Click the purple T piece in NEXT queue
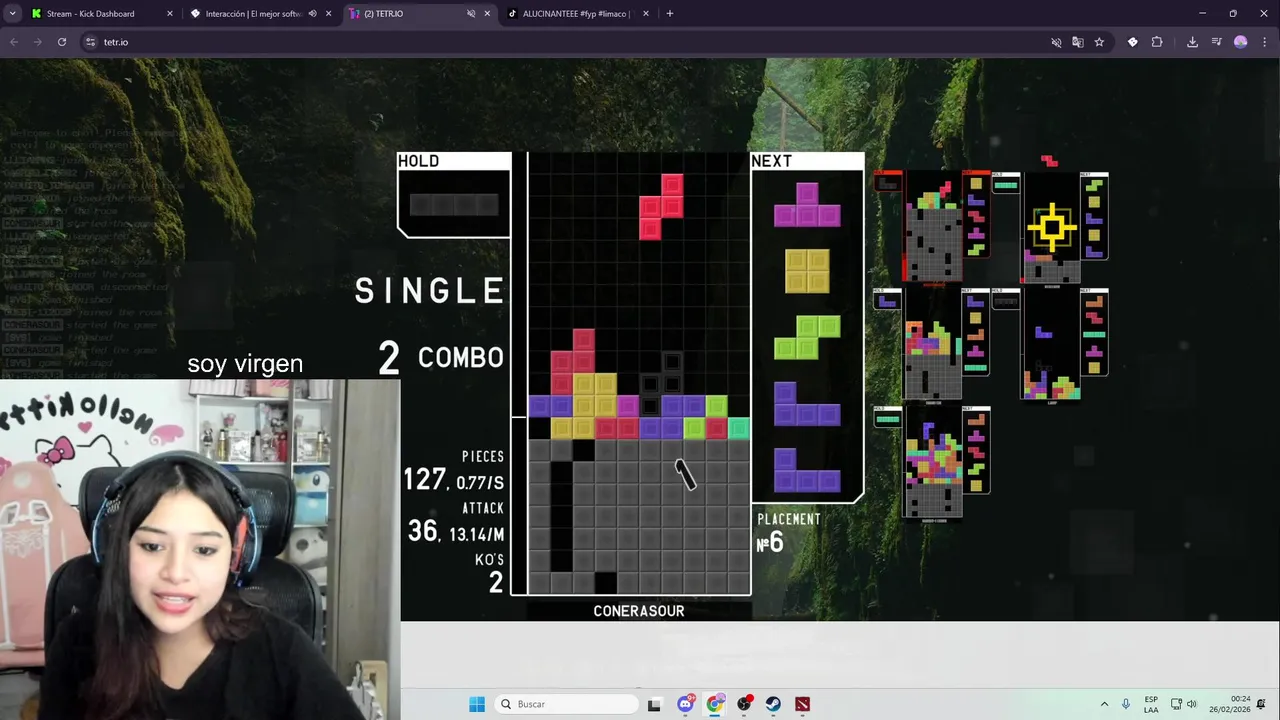Screen dimensions: 1280x720 point(807,204)
